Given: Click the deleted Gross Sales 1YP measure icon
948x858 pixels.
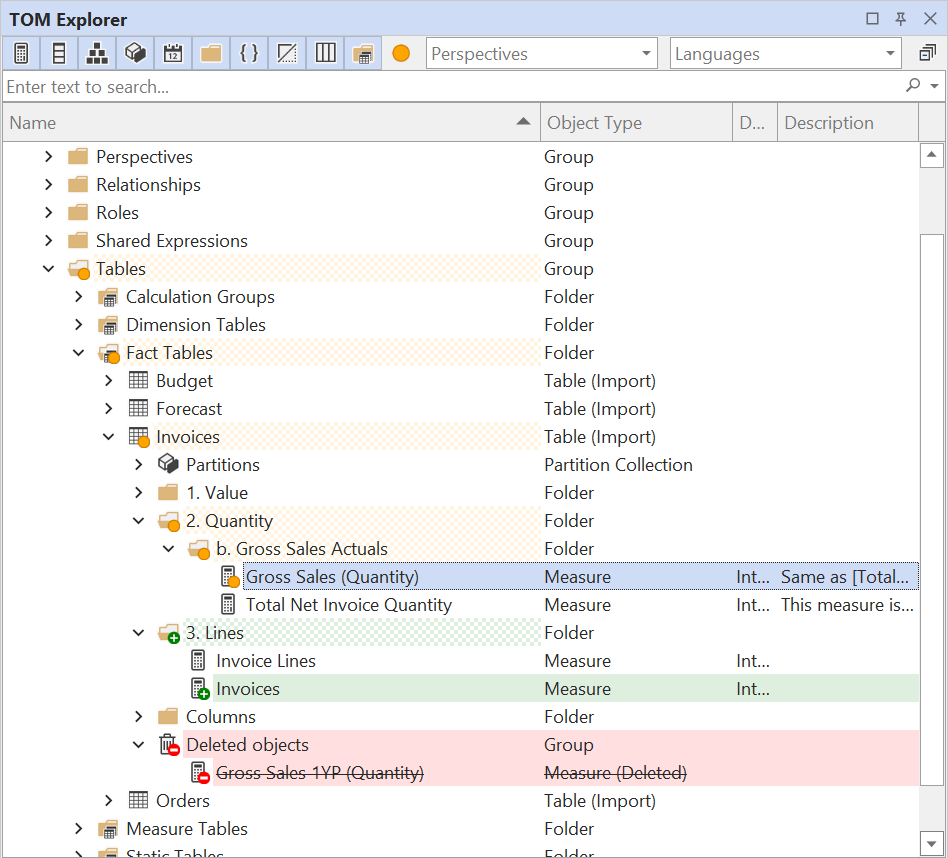Looking at the screenshot, I should click(x=200, y=773).
